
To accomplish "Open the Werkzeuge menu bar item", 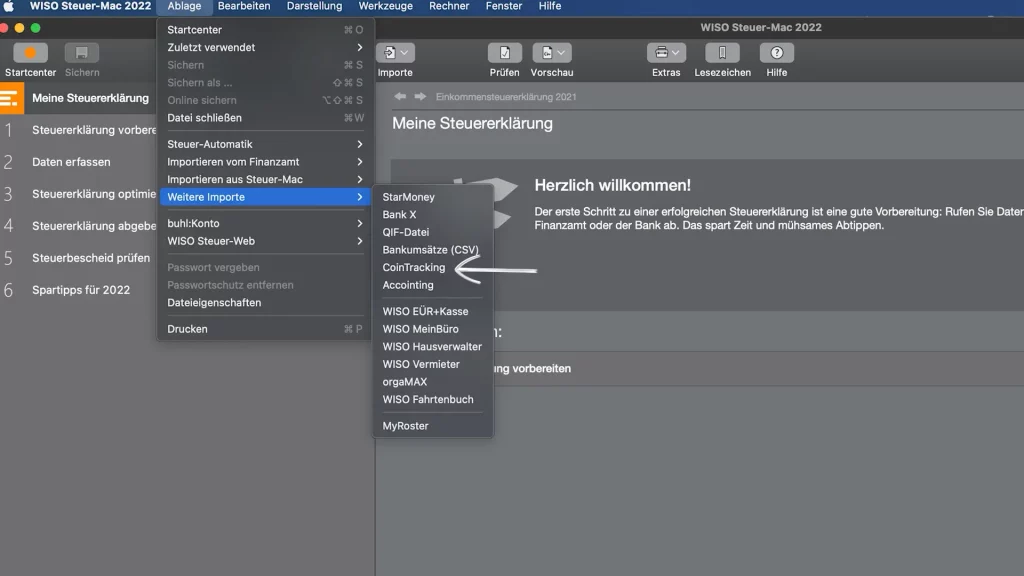I will [x=386, y=6].
